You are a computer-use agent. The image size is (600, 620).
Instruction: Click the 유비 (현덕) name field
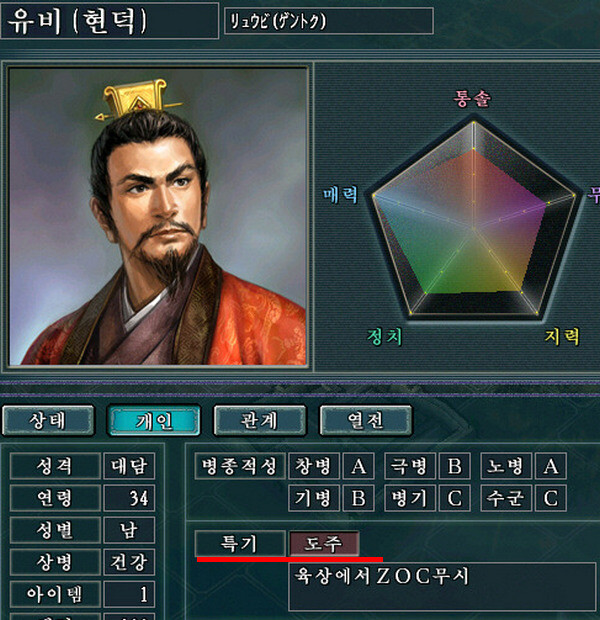coord(110,21)
